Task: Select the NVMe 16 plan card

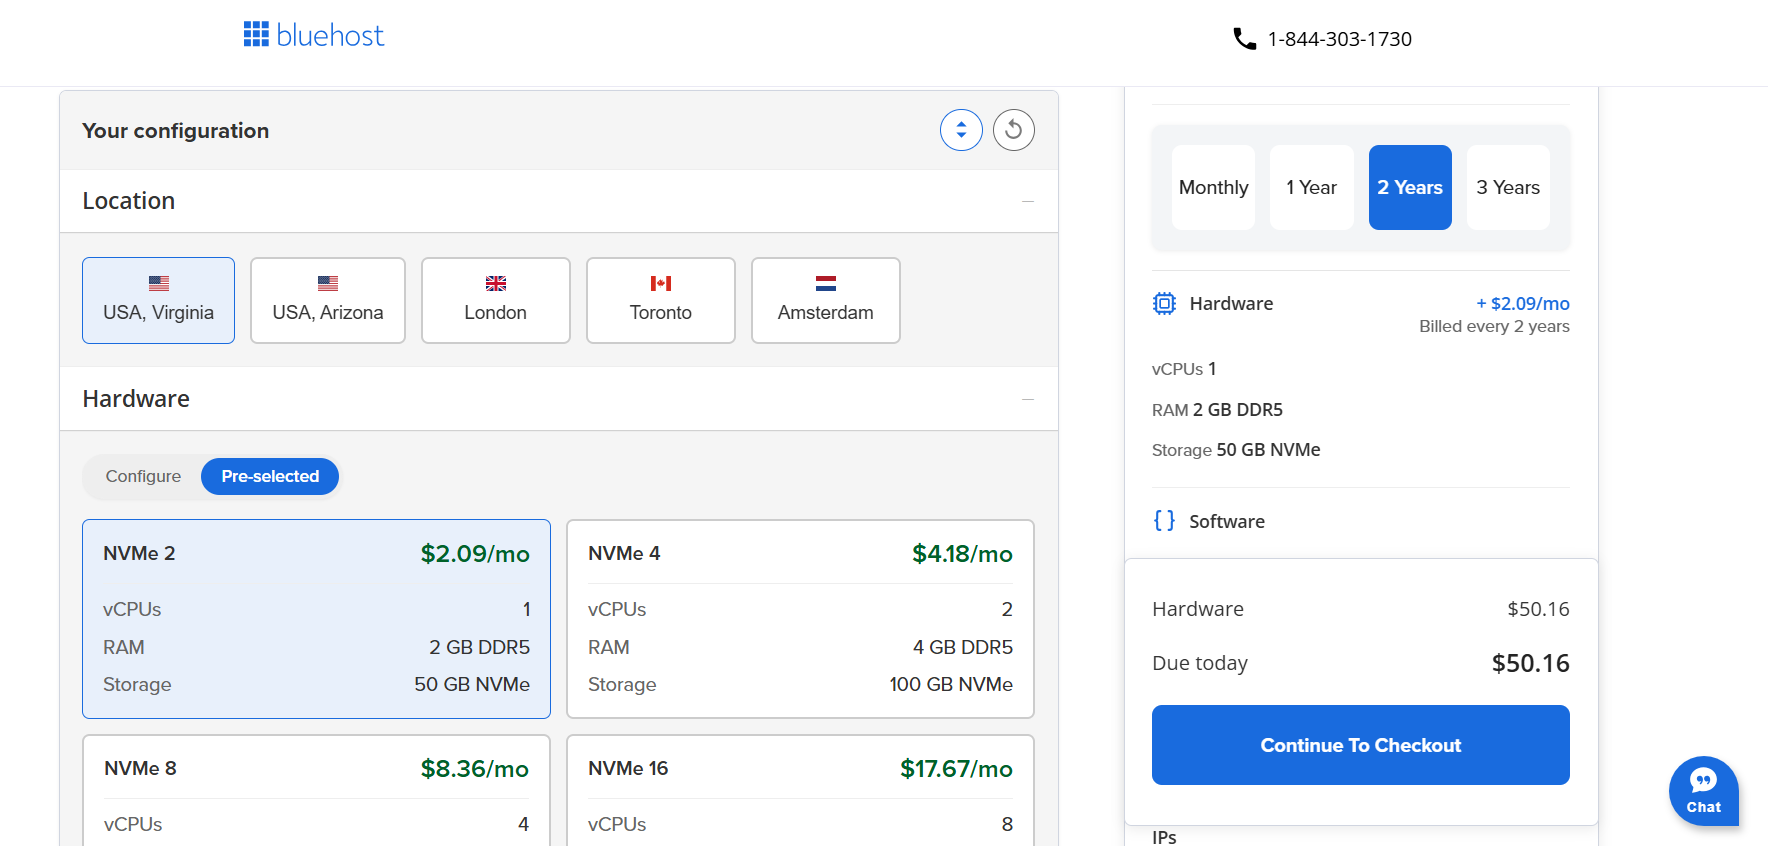Action: click(x=800, y=790)
